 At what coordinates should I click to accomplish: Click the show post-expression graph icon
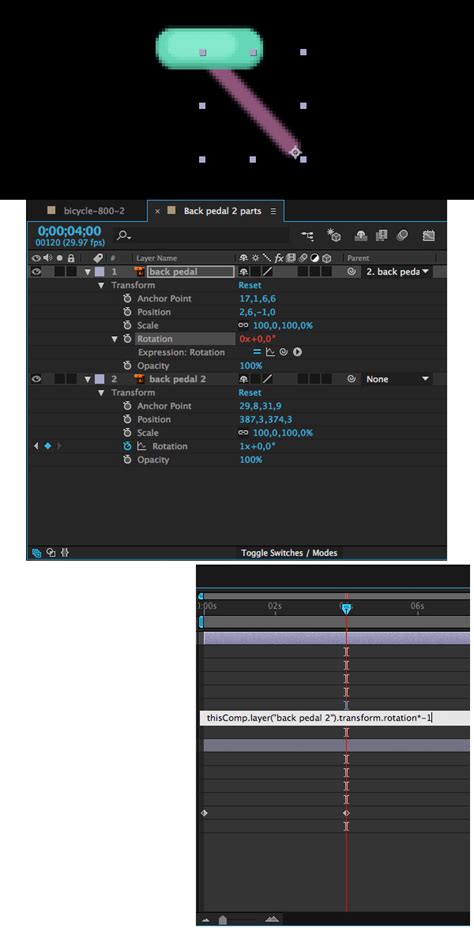click(270, 352)
